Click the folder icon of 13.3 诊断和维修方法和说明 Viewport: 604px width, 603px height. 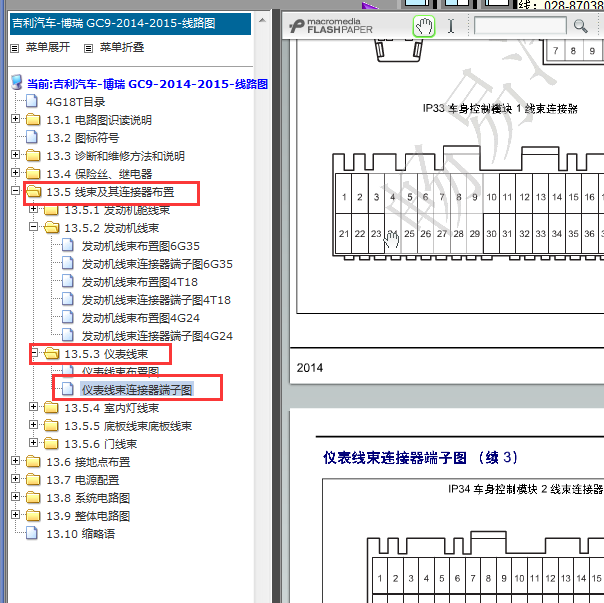pos(33,155)
